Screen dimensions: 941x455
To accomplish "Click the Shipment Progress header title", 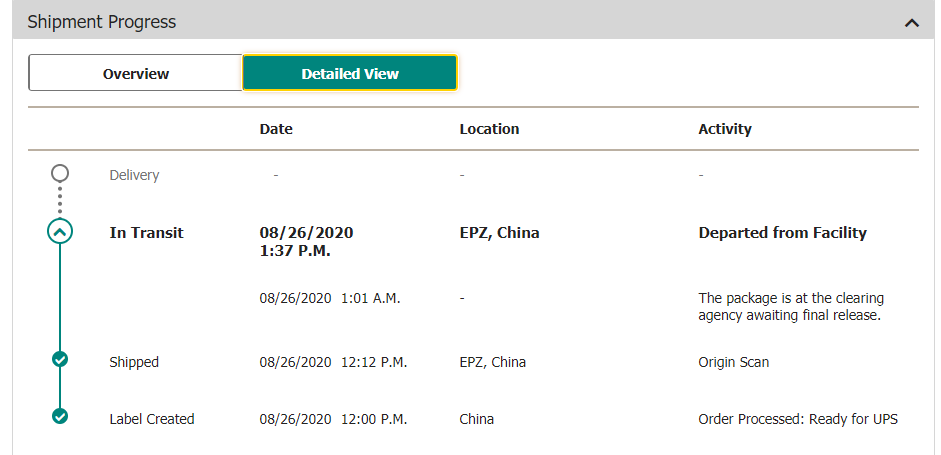I will tap(102, 21).
